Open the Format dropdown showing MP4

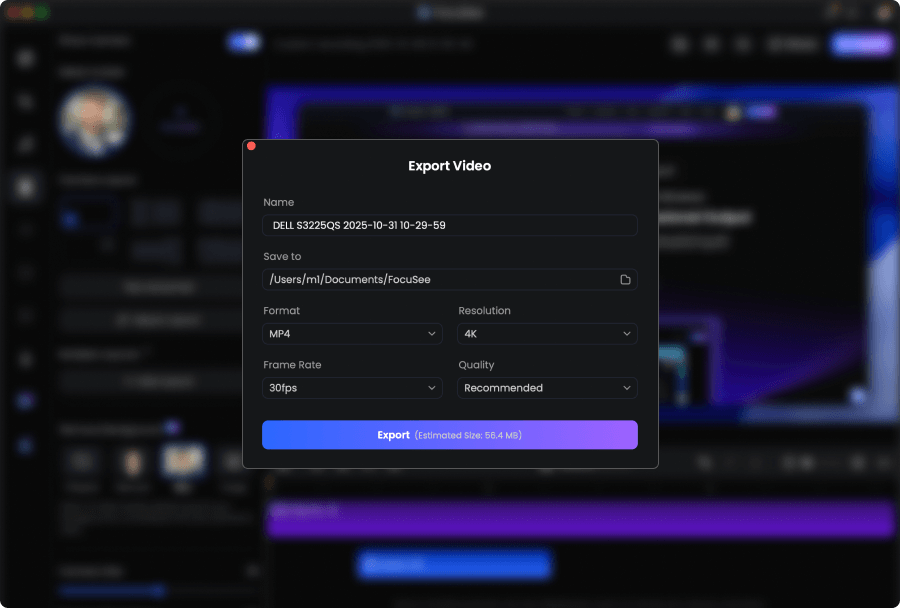[x=352, y=334]
